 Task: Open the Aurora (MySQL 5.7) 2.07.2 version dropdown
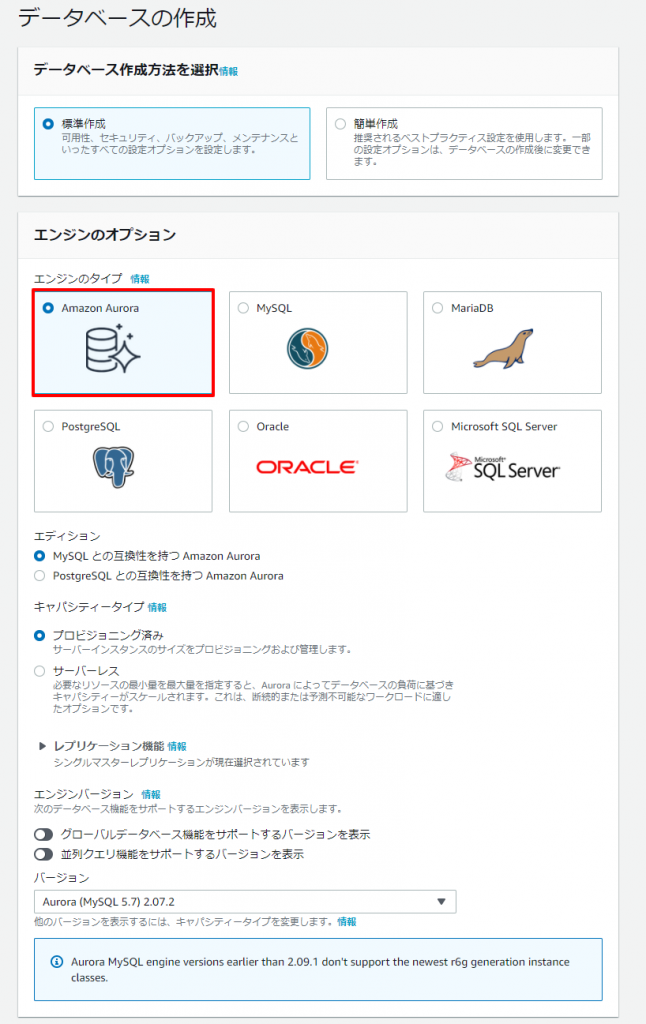point(245,901)
